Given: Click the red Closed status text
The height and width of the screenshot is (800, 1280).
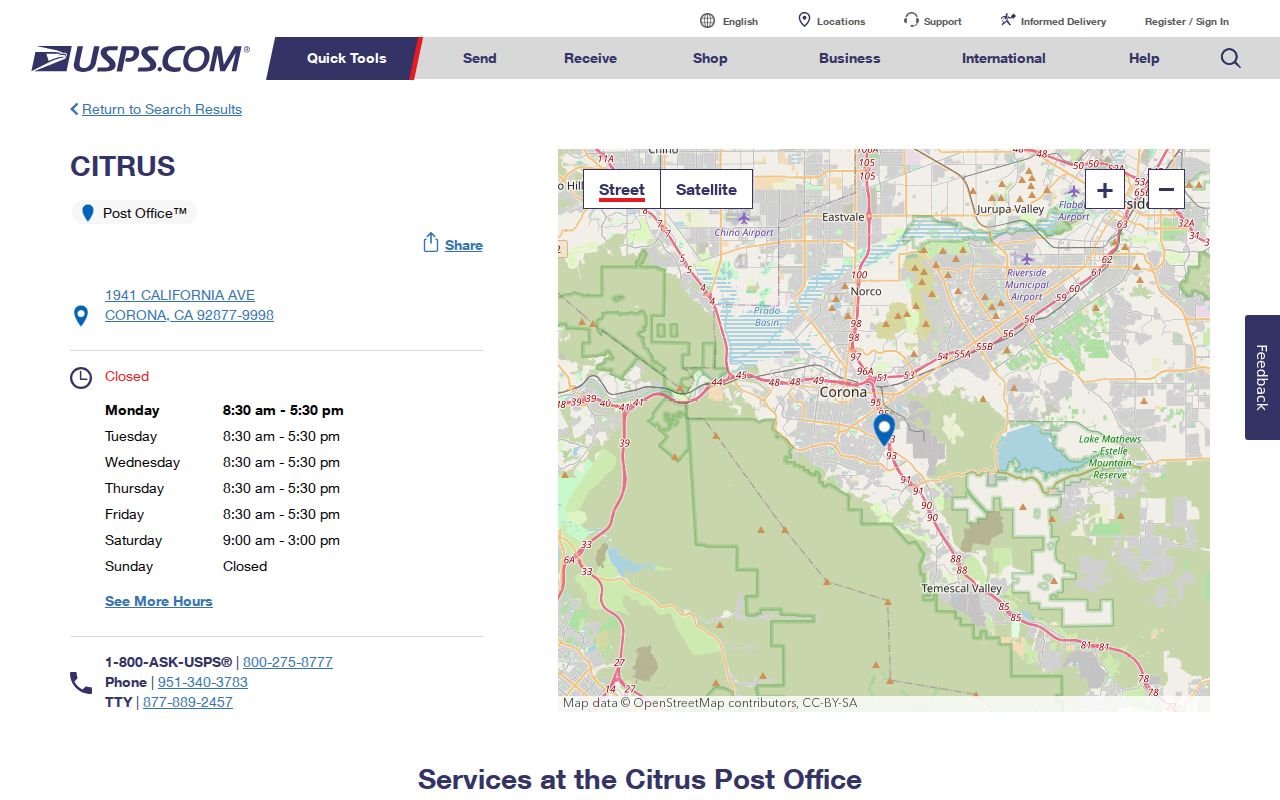Looking at the screenshot, I should tap(127, 376).
